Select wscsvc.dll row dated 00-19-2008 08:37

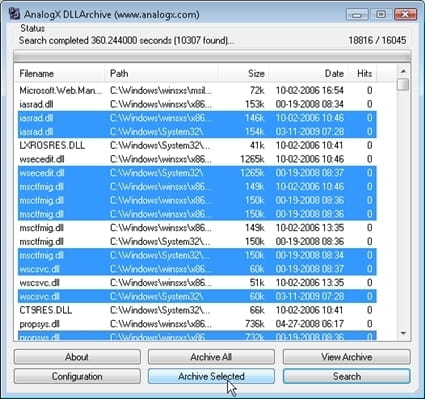coord(197,269)
